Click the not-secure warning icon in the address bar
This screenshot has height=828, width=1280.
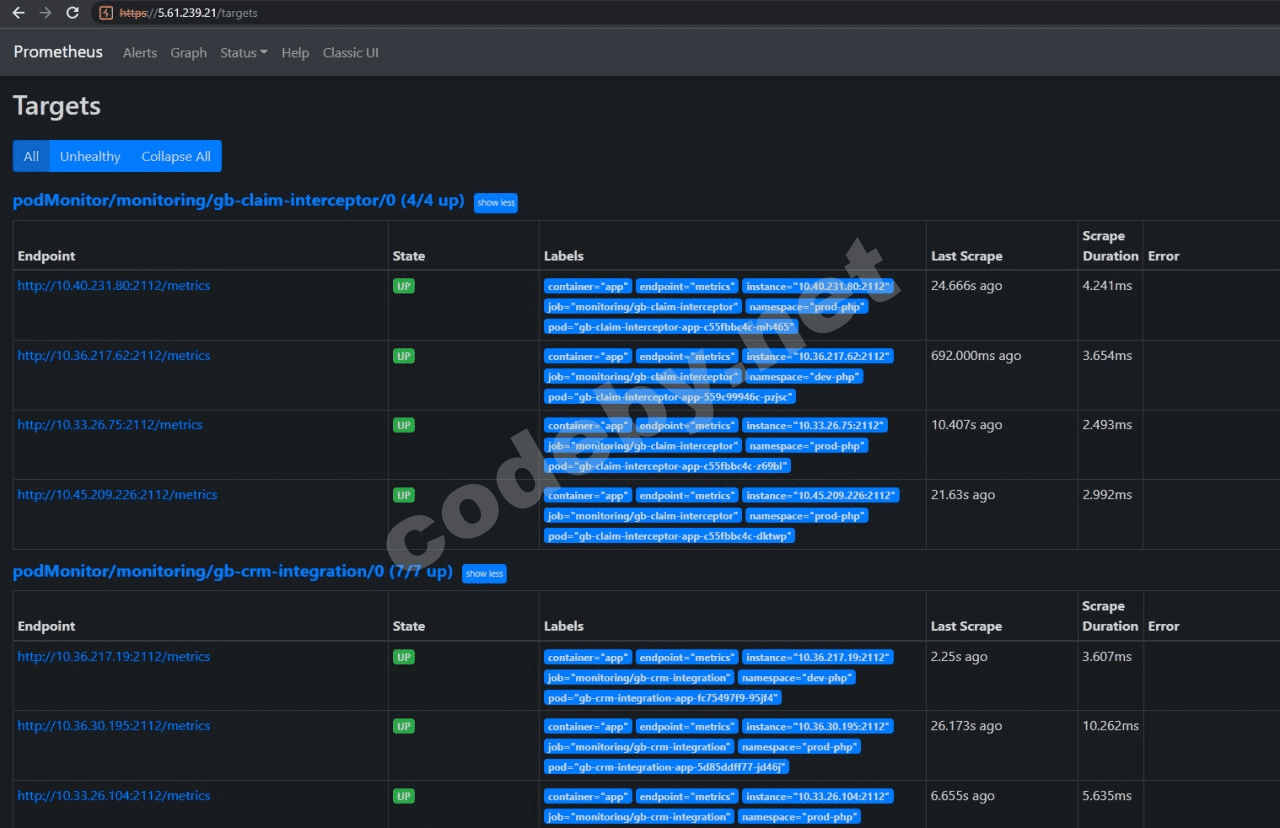click(x=106, y=13)
